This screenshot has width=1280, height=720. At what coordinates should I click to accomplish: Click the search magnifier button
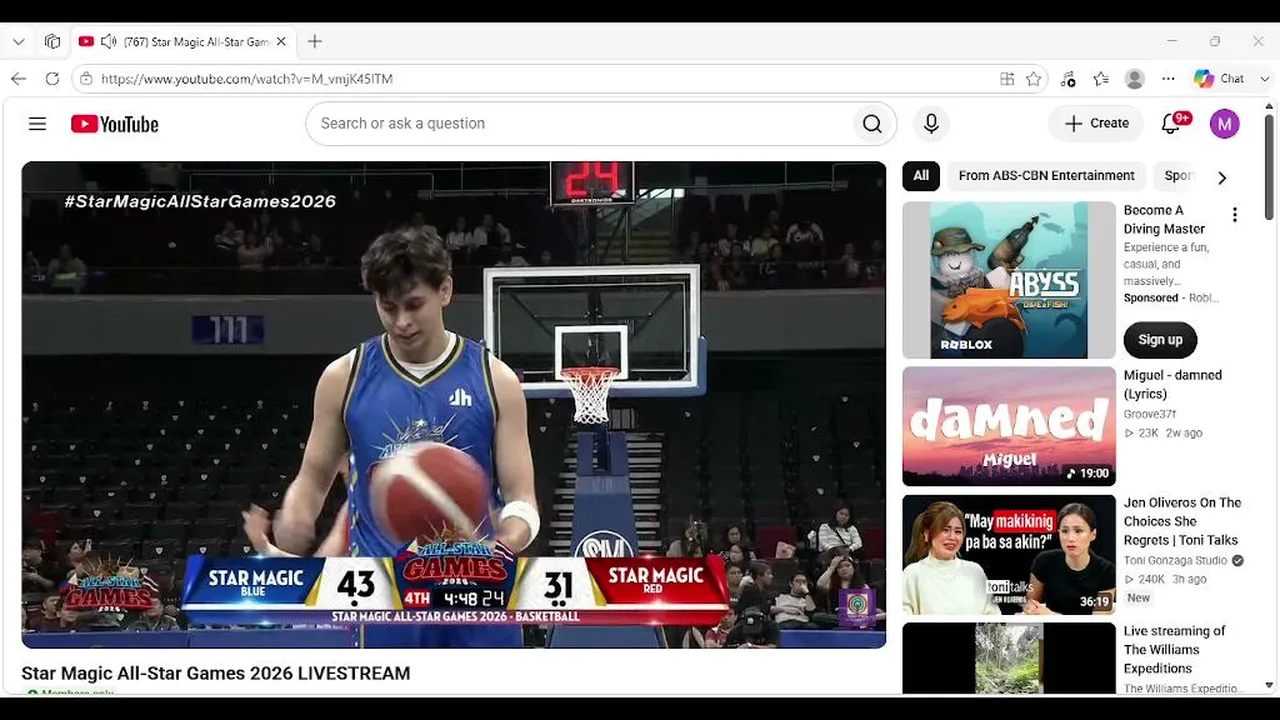click(x=872, y=124)
